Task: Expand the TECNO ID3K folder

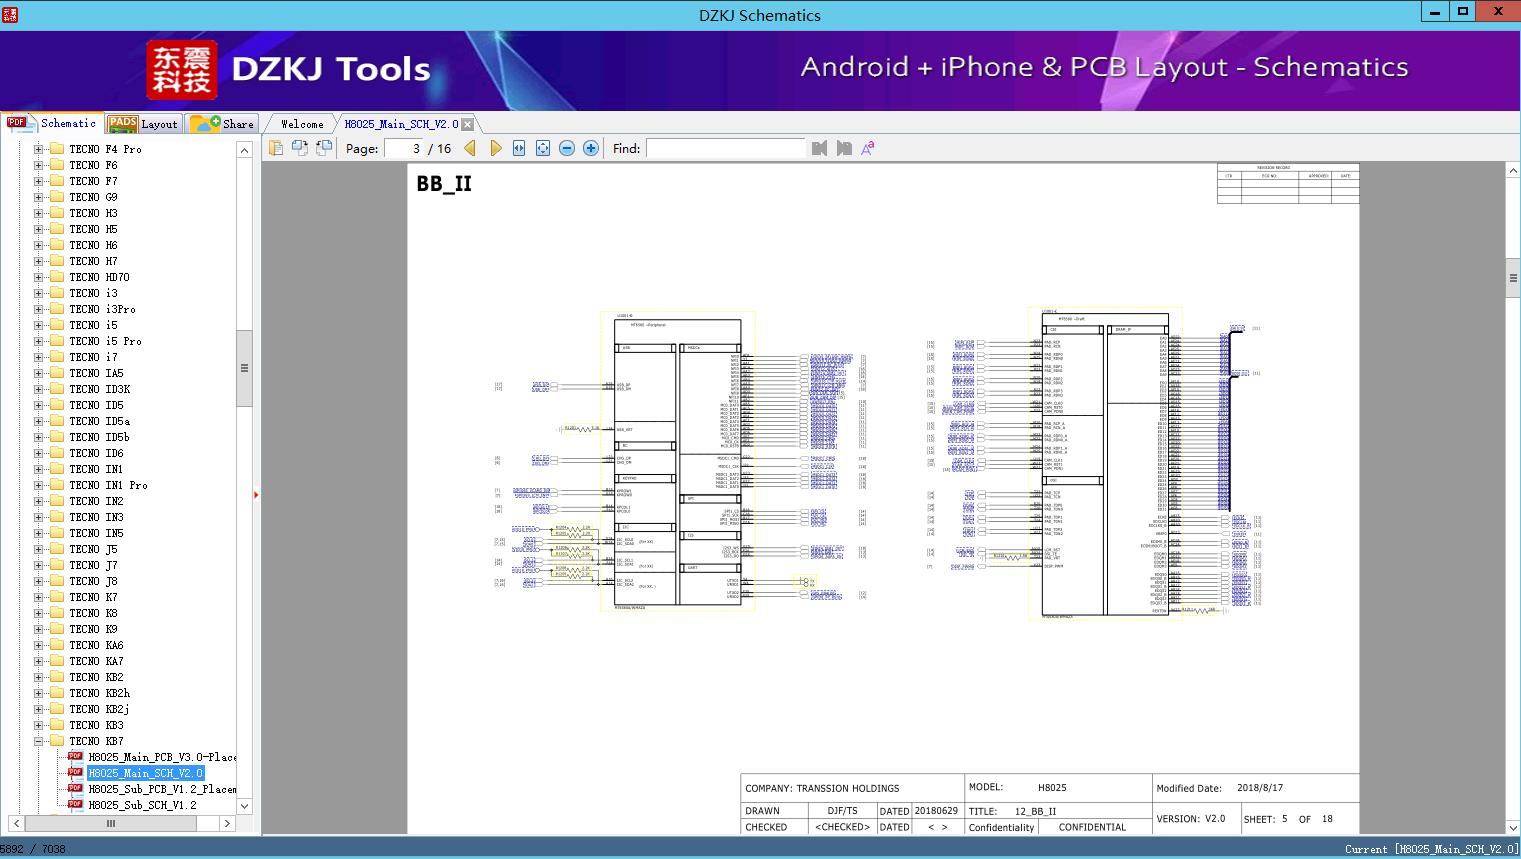Action: 38,389
